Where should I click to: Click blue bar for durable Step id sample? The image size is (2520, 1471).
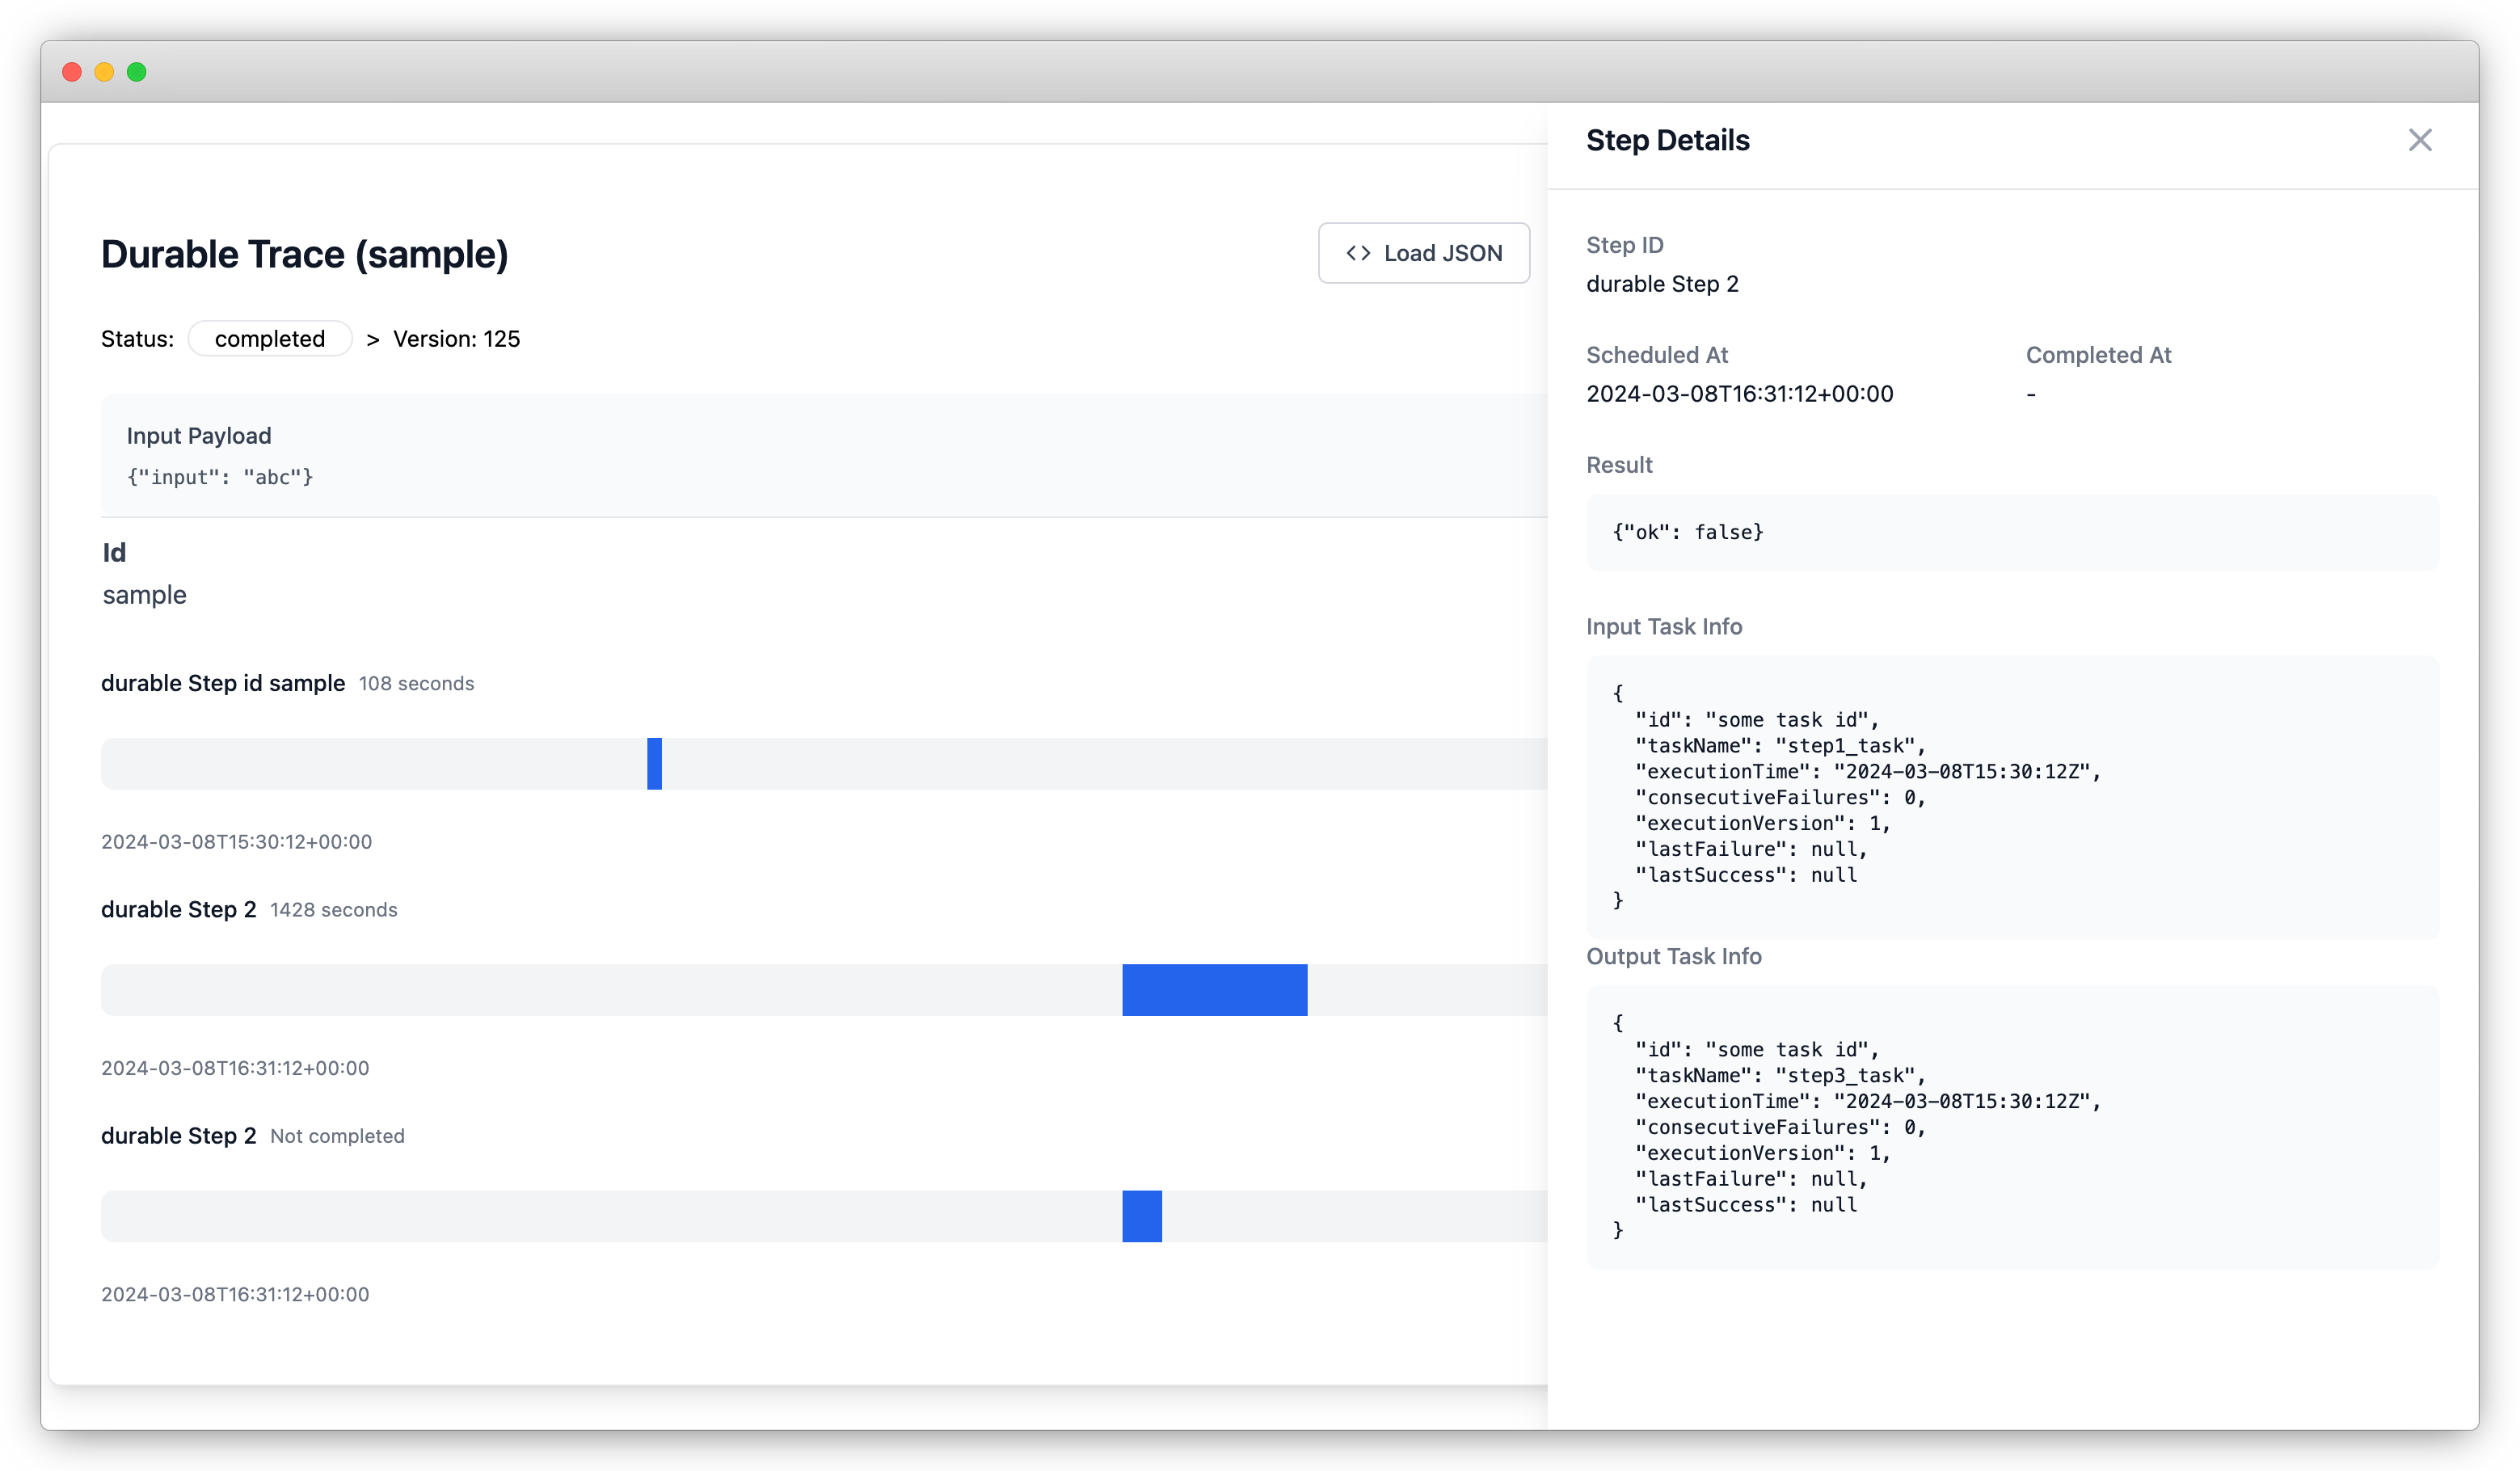click(654, 764)
